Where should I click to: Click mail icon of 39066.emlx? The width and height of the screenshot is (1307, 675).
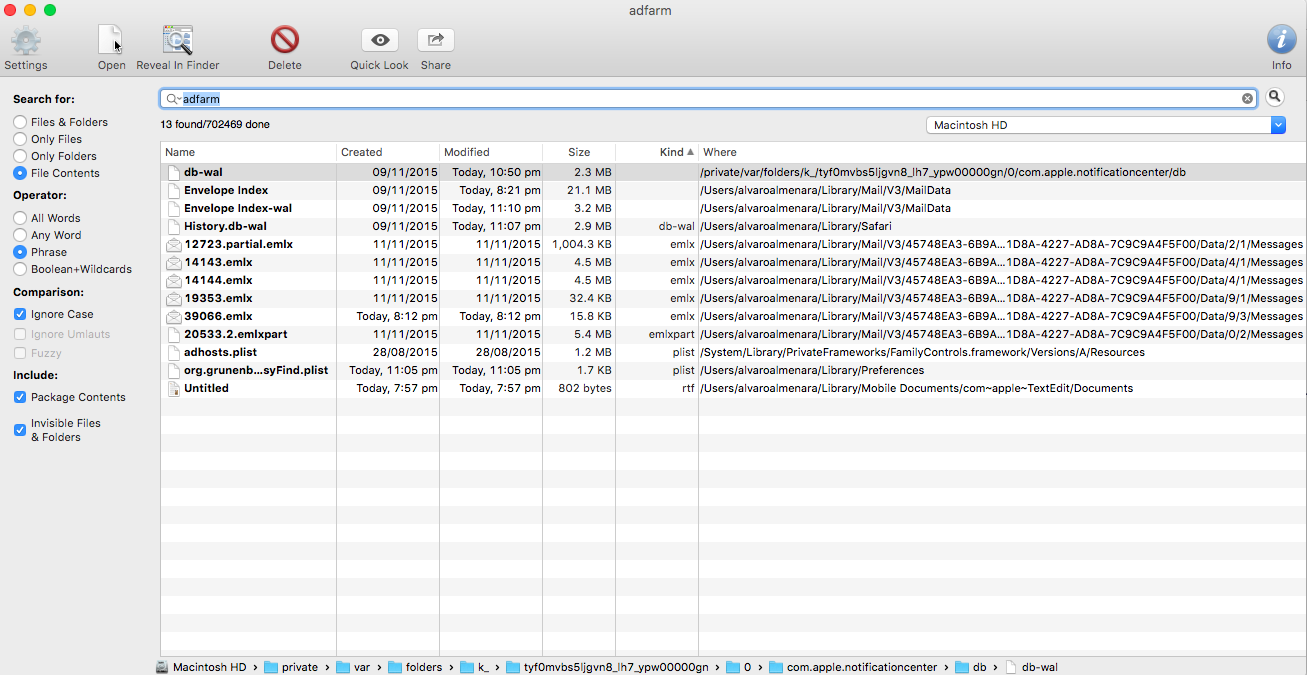coord(173,316)
